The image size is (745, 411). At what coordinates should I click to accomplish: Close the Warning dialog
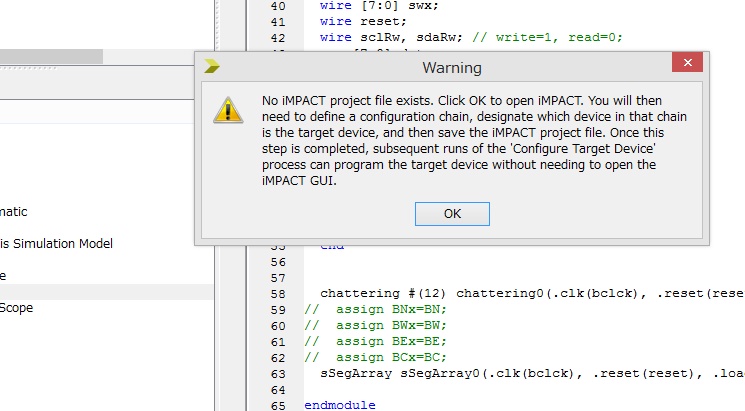pyautogui.click(x=687, y=67)
